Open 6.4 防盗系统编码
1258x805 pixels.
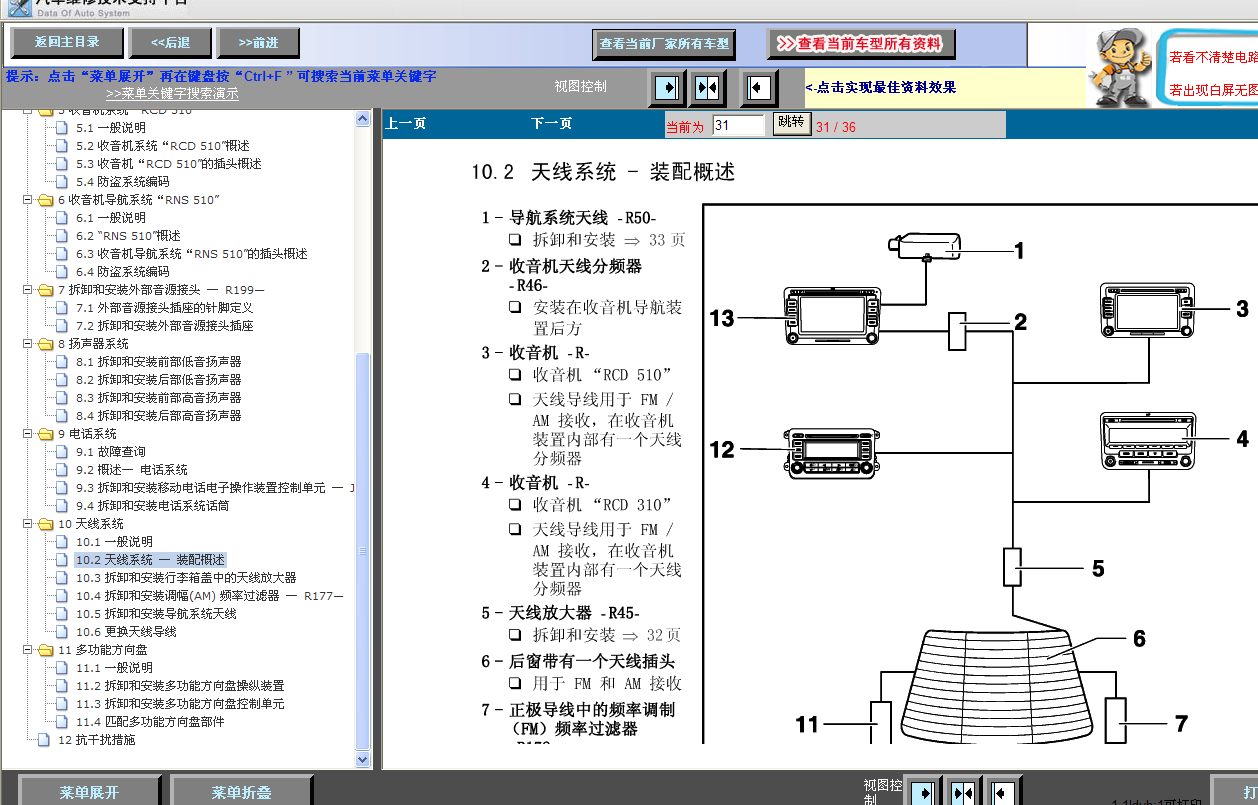tap(122, 272)
